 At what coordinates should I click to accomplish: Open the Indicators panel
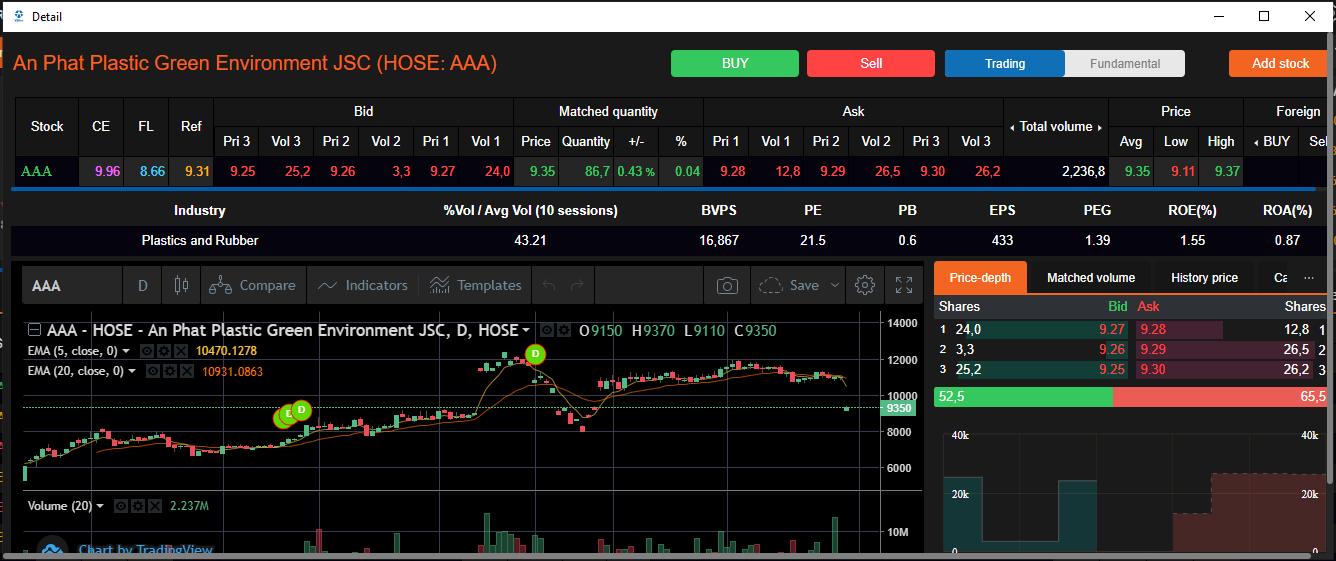[363, 285]
